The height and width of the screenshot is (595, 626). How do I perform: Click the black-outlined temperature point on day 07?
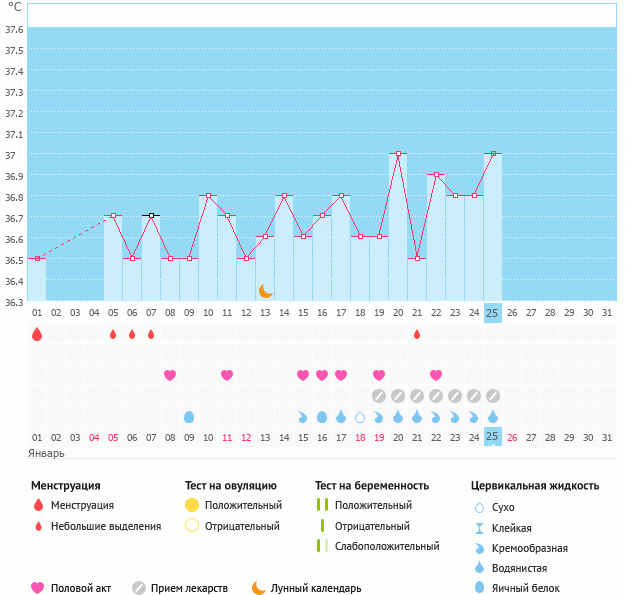[151, 216]
